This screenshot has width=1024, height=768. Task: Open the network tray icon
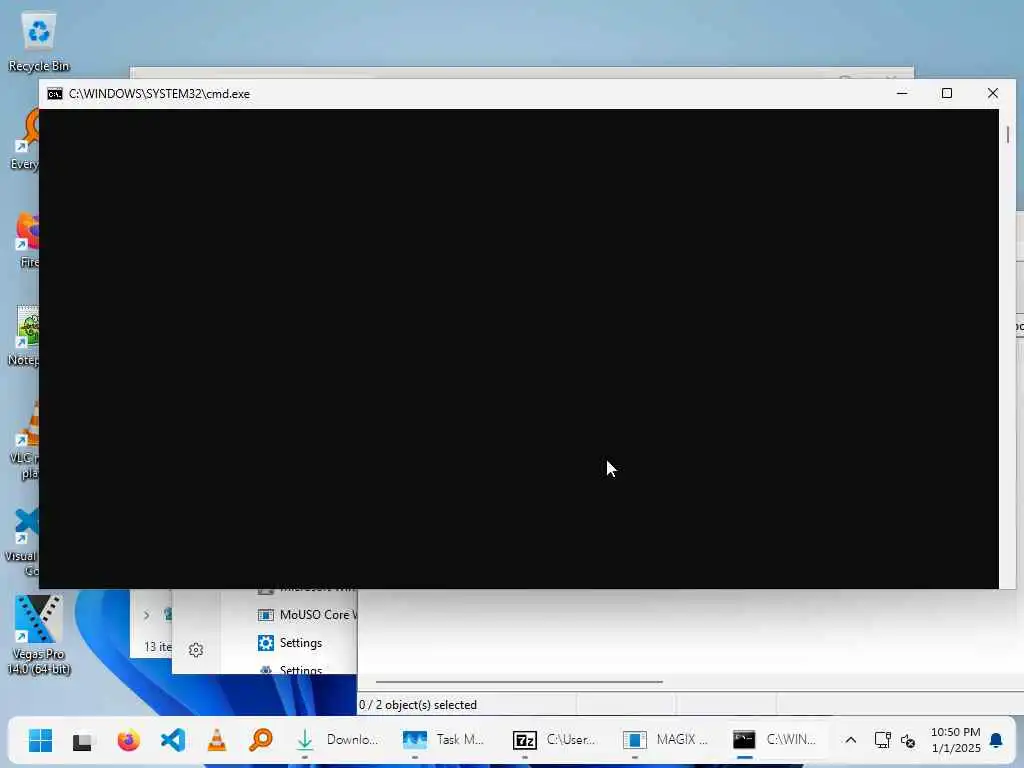point(882,740)
